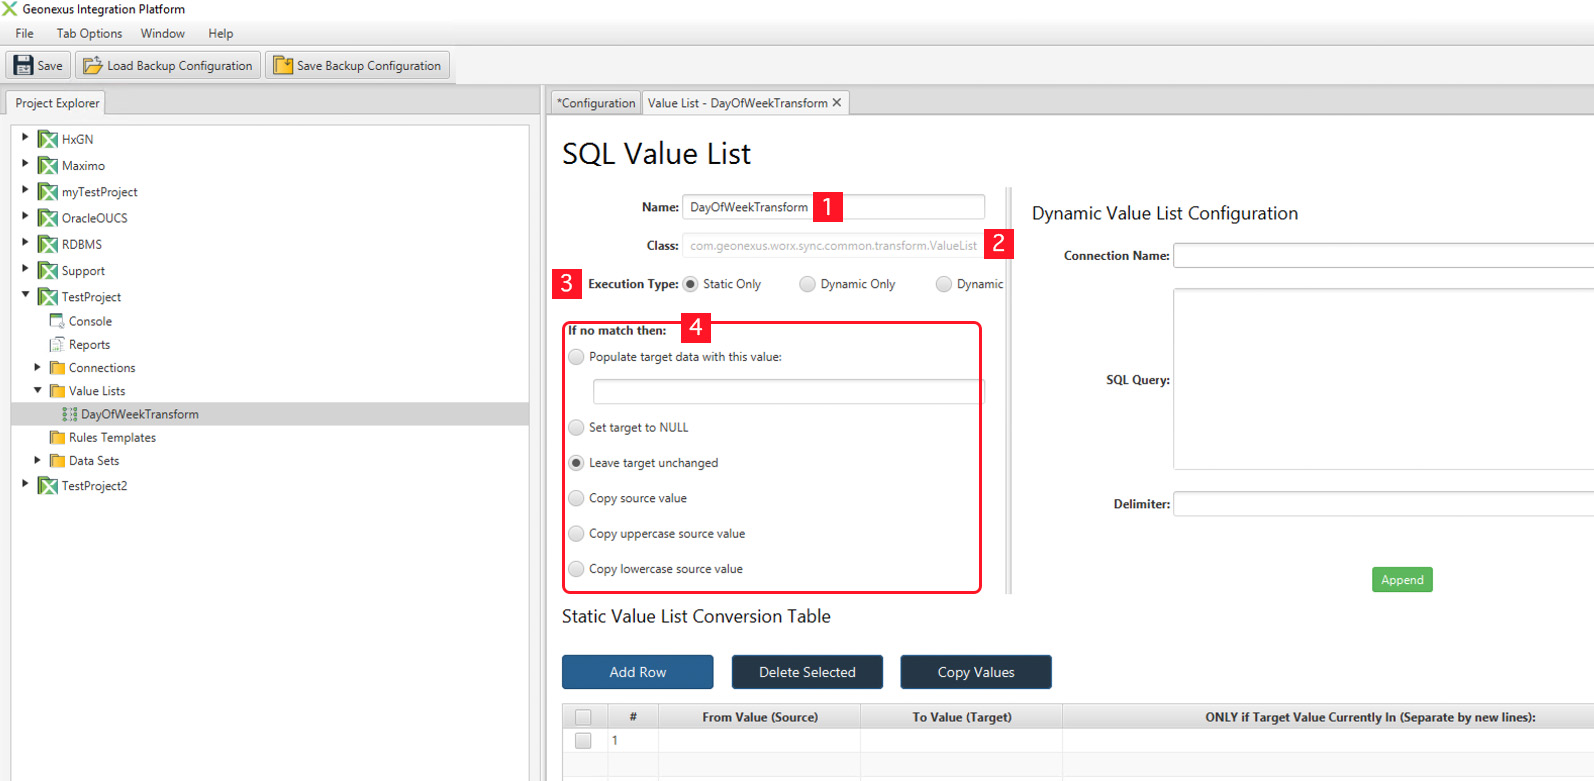
Task: Click the floppy disk Save icon
Action: (23, 66)
